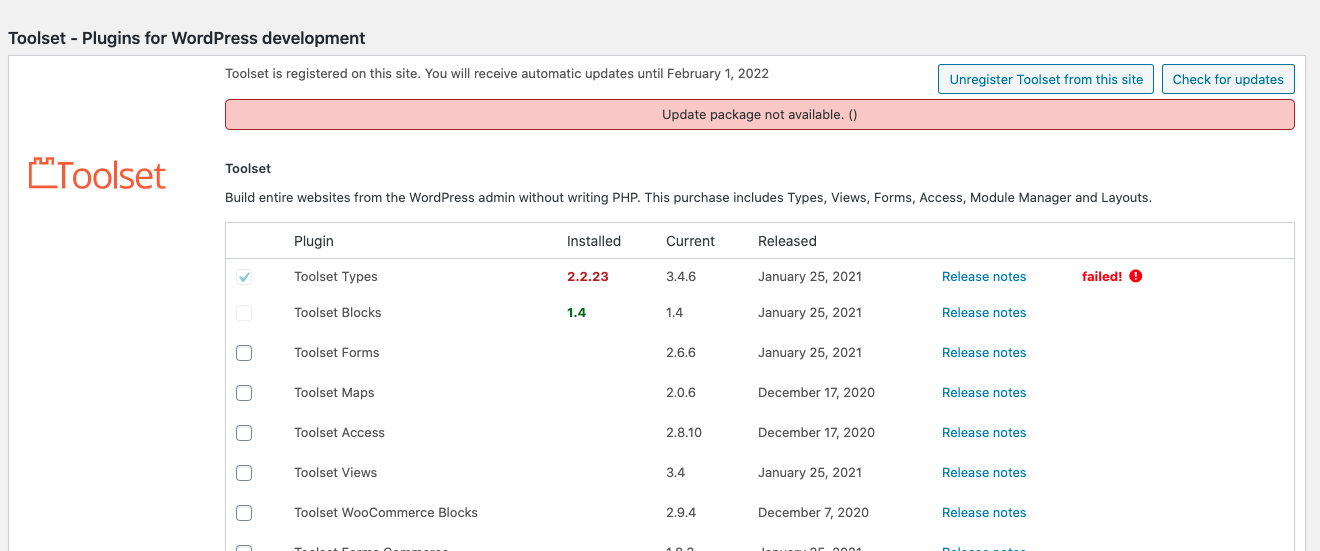Click current version 2.8.10
This screenshot has width=1320, height=551.
click(x=684, y=432)
